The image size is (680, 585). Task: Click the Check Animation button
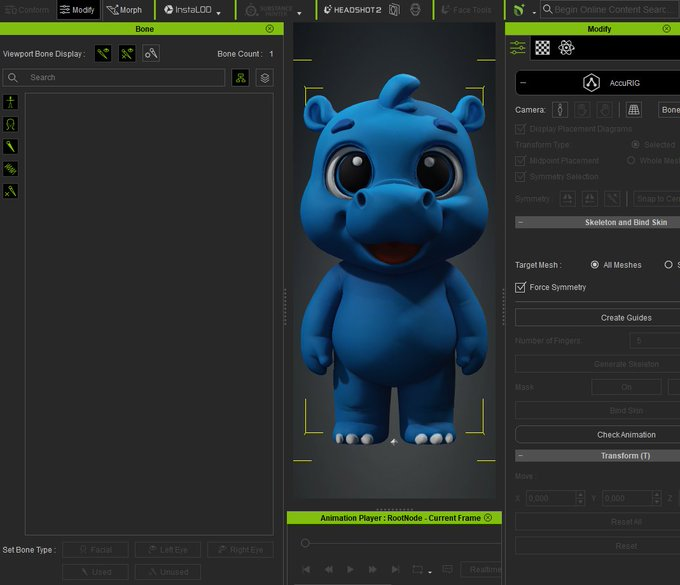598,435
